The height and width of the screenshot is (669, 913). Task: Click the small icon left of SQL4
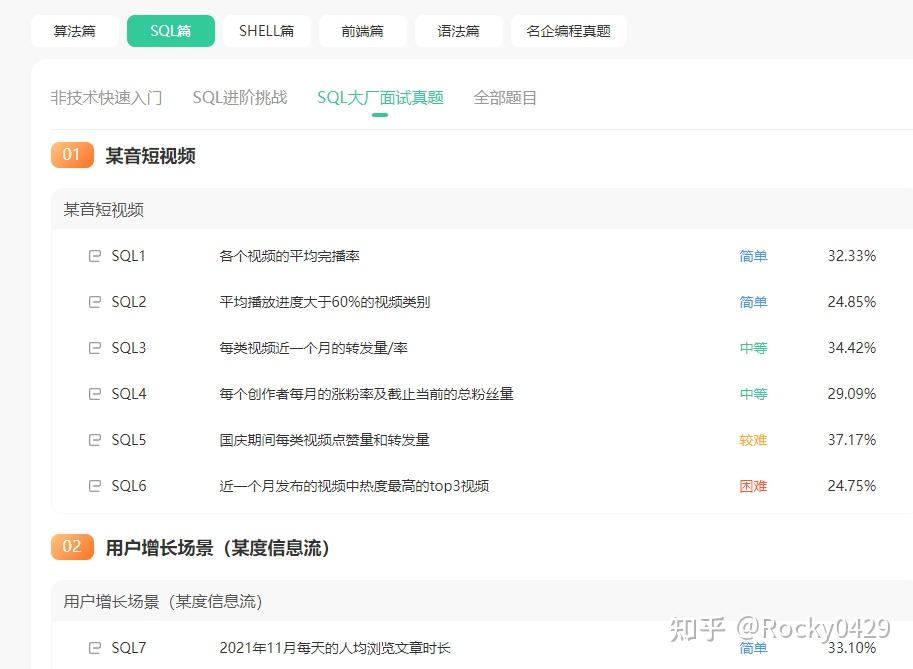tap(94, 394)
